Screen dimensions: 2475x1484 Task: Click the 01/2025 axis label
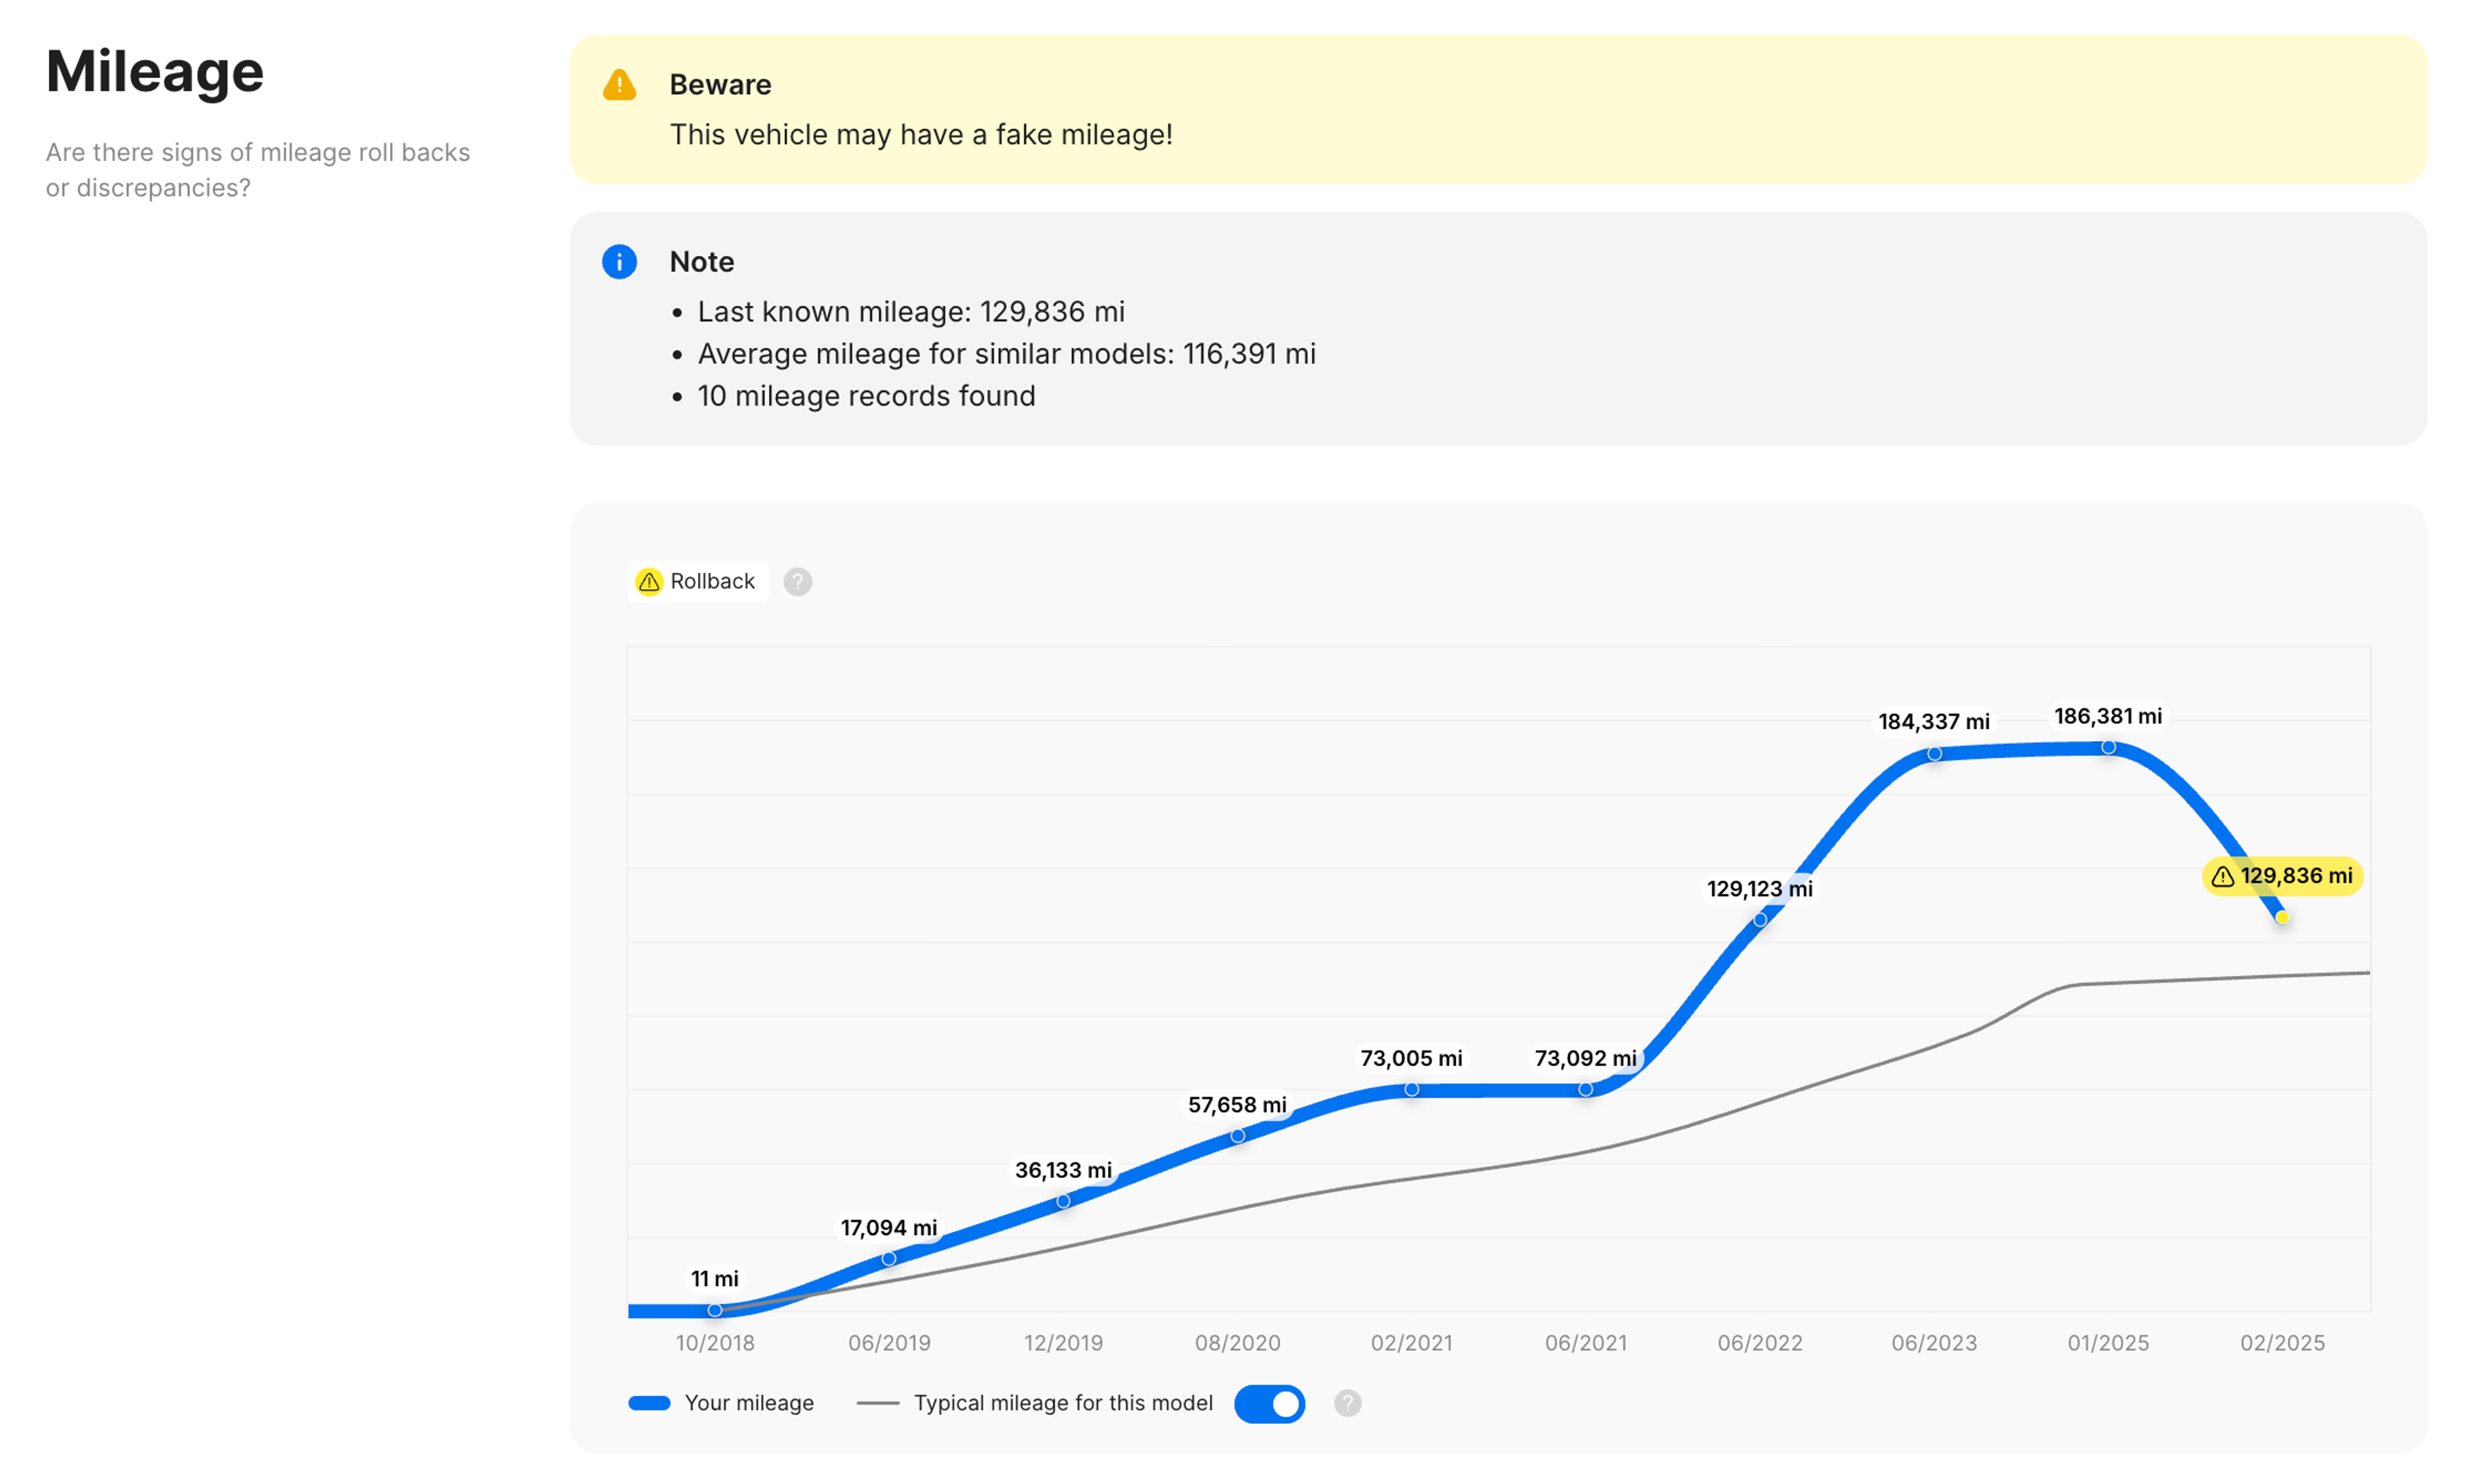click(x=2108, y=1343)
